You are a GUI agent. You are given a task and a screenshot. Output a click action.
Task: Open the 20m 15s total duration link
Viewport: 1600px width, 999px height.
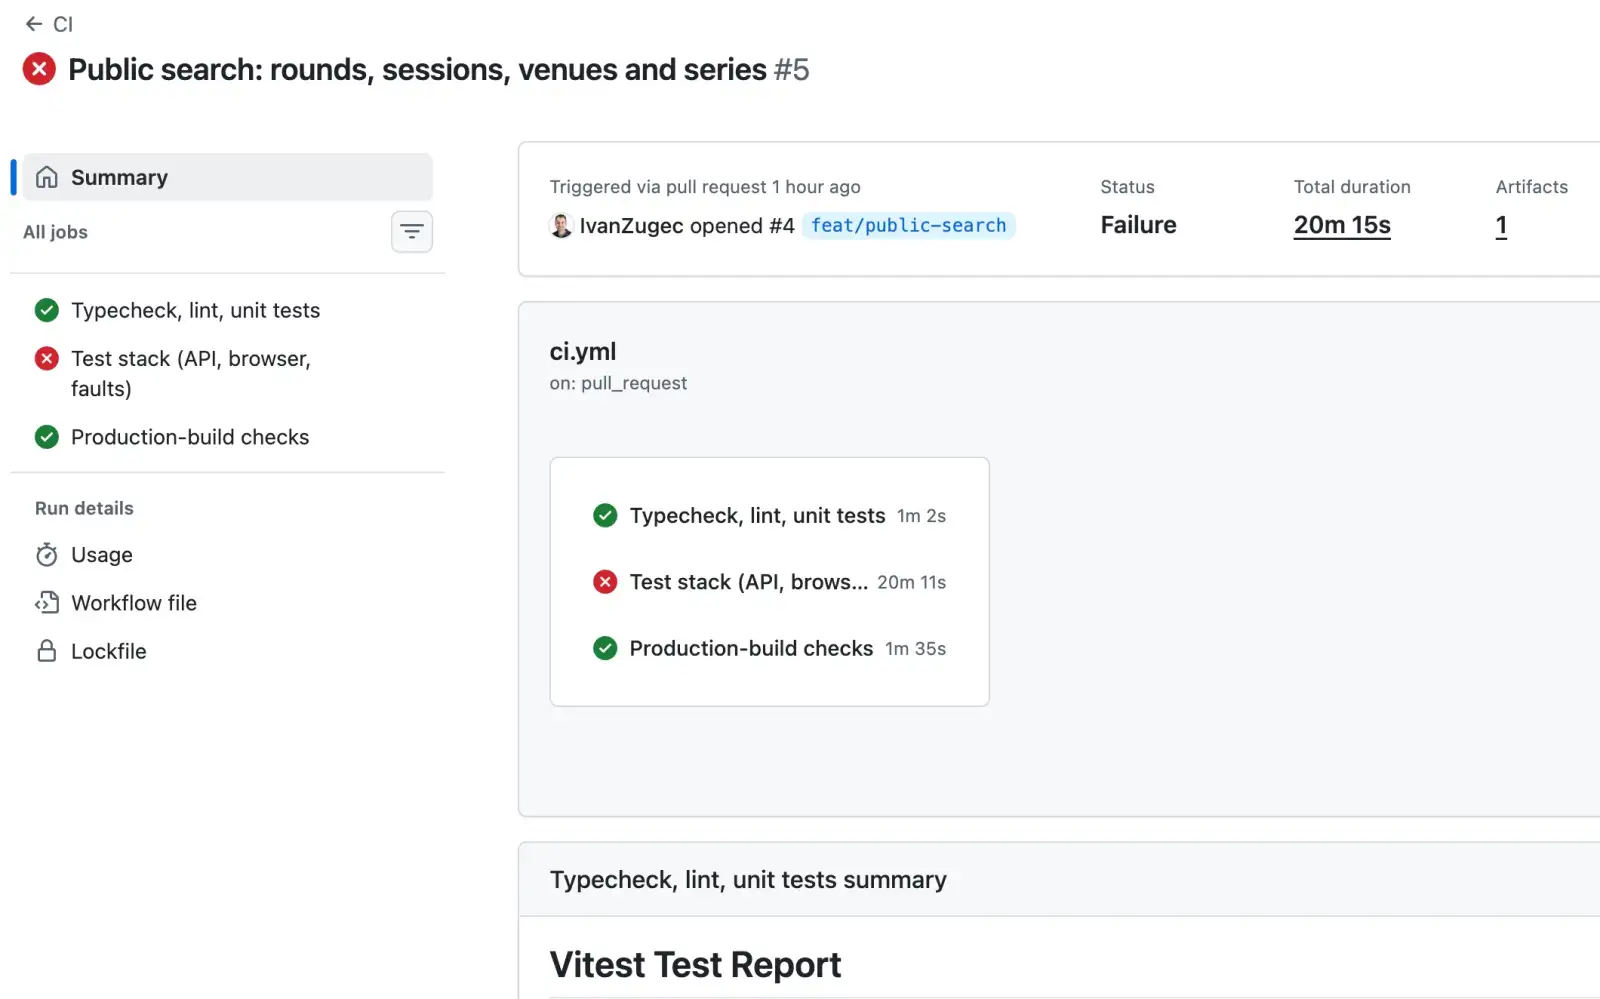coord(1342,226)
